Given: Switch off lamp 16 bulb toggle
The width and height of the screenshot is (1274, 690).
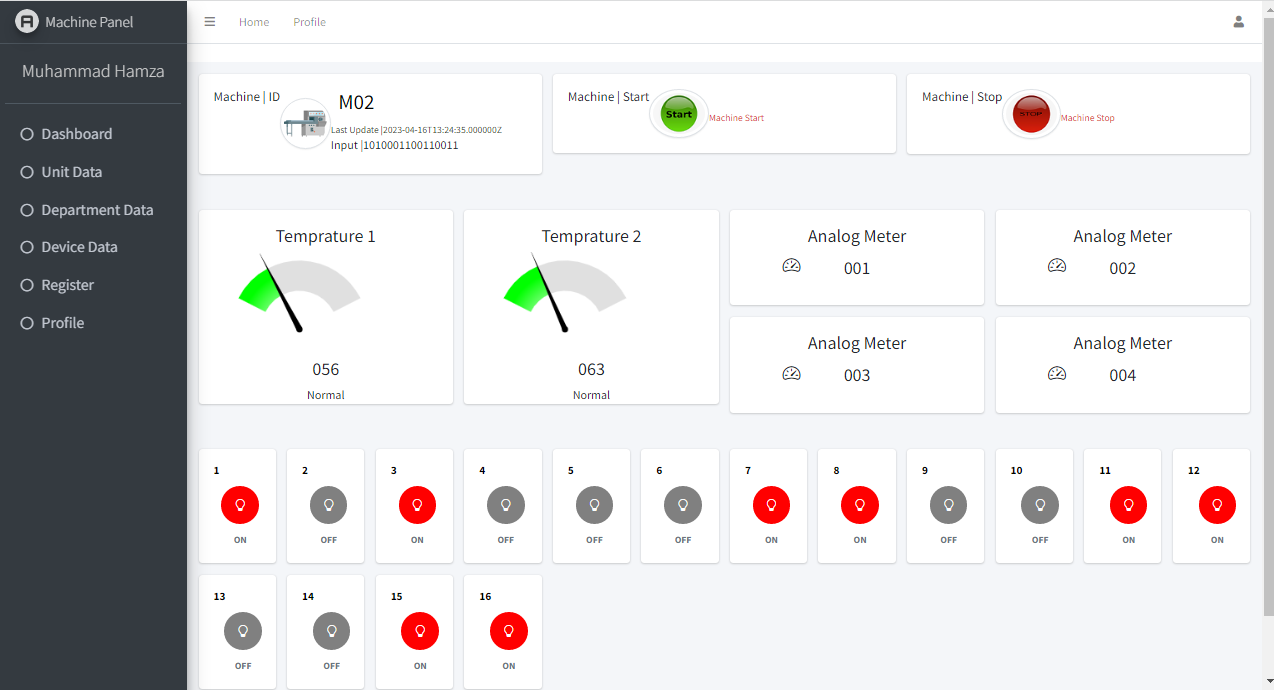Looking at the screenshot, I should (x=508, y=630).
